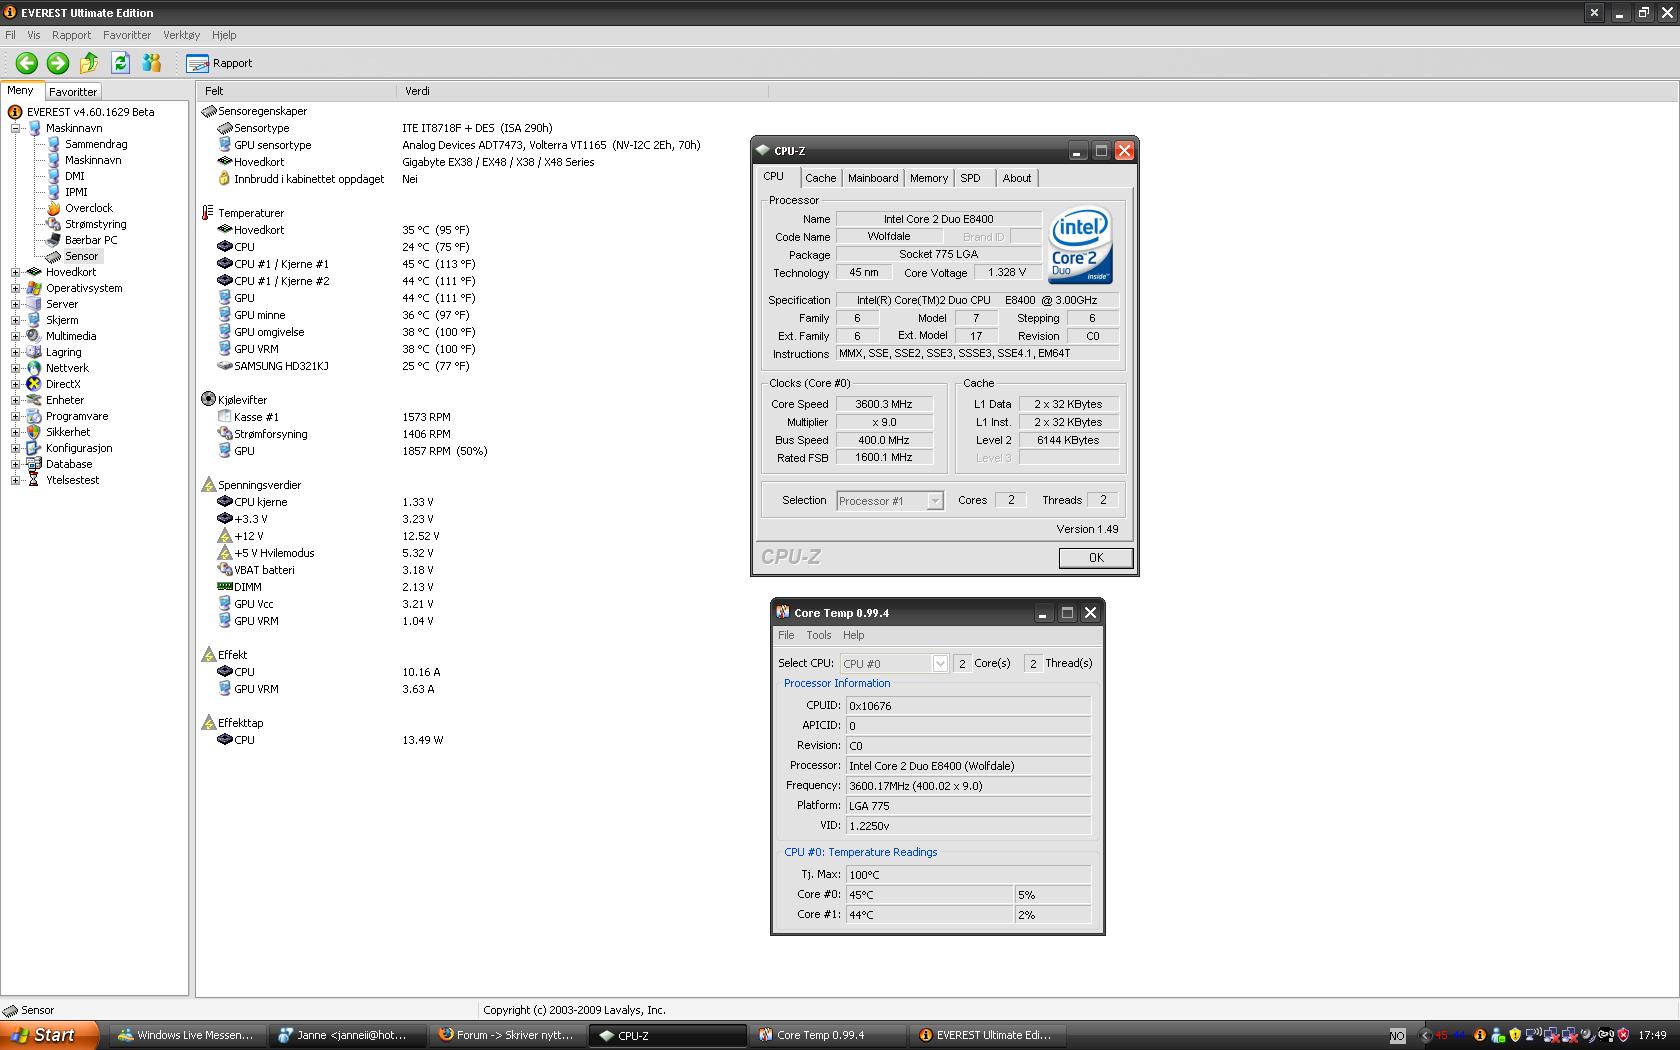Viewport: 1680px width, 1050px height.
Task: Expand the Multimedia tree node
Action: (16, 336)
